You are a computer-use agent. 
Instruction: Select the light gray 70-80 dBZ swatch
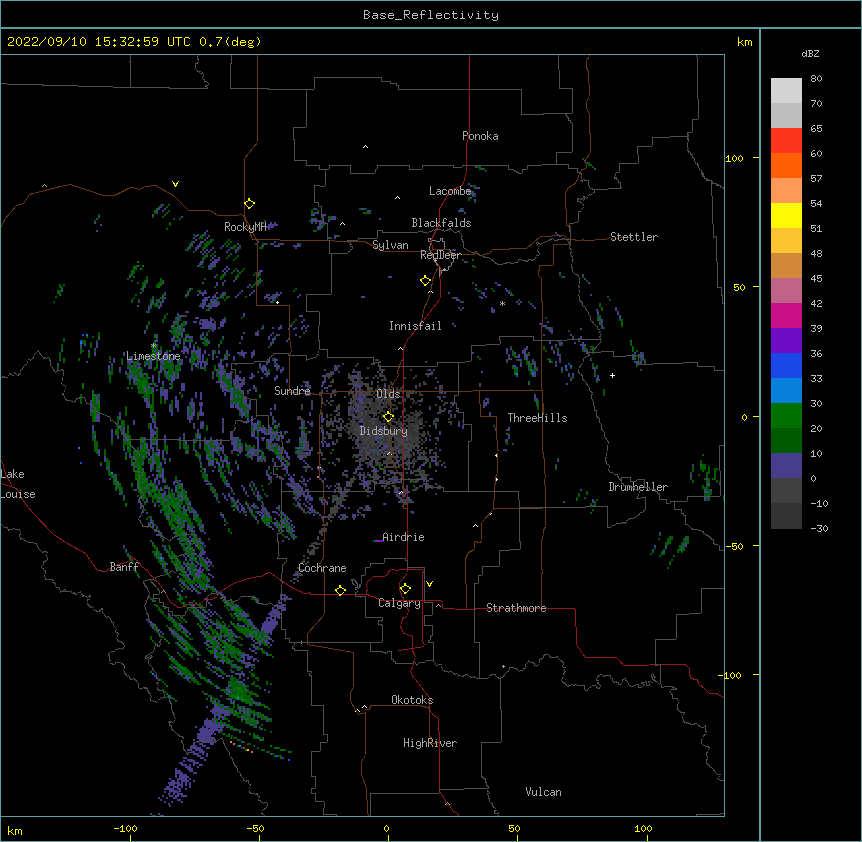(x=786, y=91)
